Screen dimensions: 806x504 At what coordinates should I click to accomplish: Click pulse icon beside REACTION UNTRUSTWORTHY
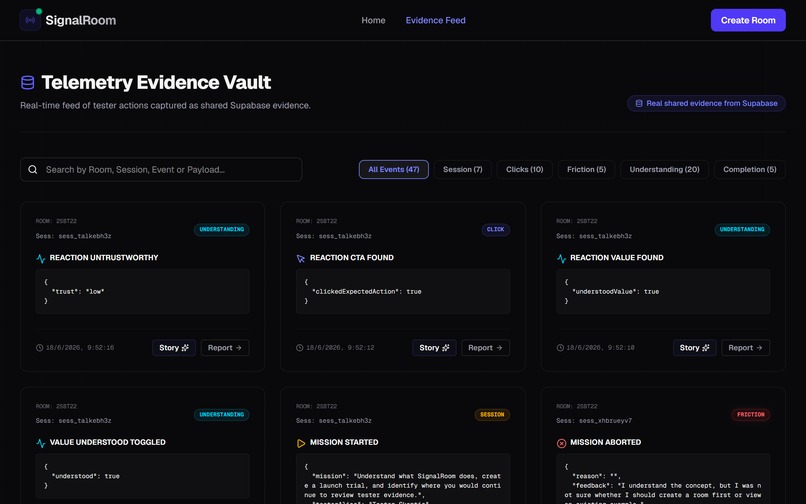tap(41, 258)
